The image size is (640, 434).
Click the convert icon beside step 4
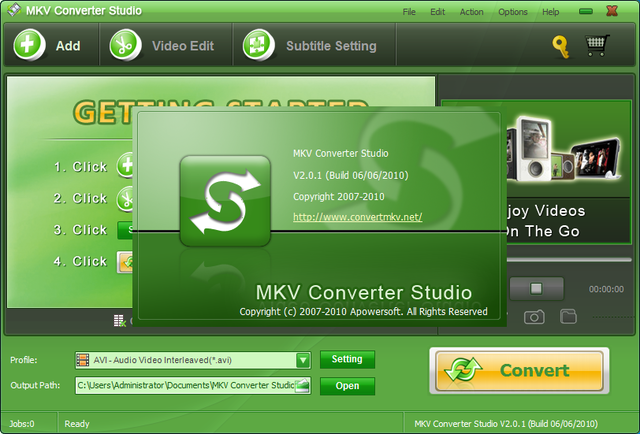point(125,262)
